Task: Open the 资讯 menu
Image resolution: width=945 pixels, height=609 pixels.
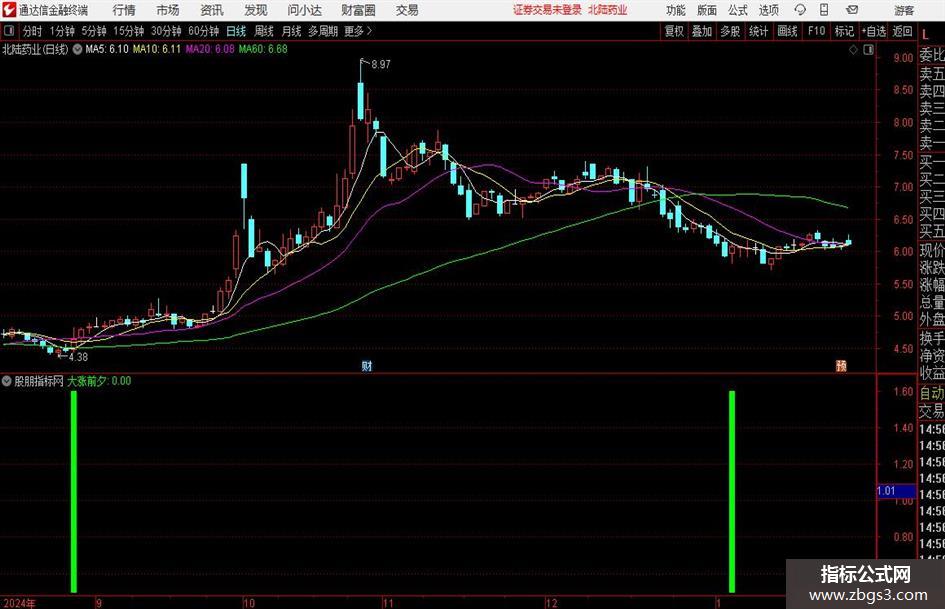Action: (x=212, y=10)
